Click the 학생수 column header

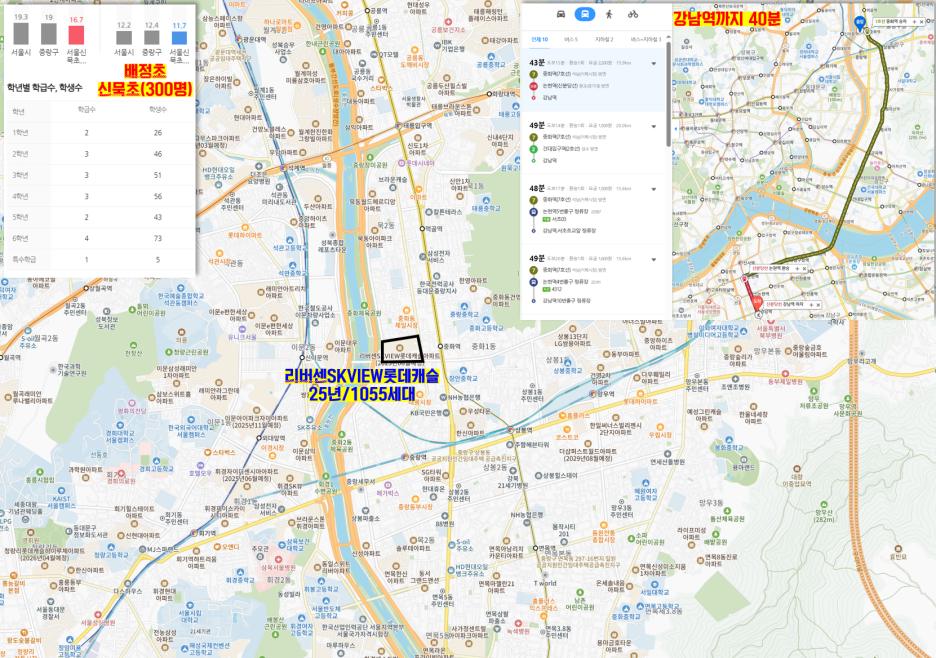click(158, 110)
